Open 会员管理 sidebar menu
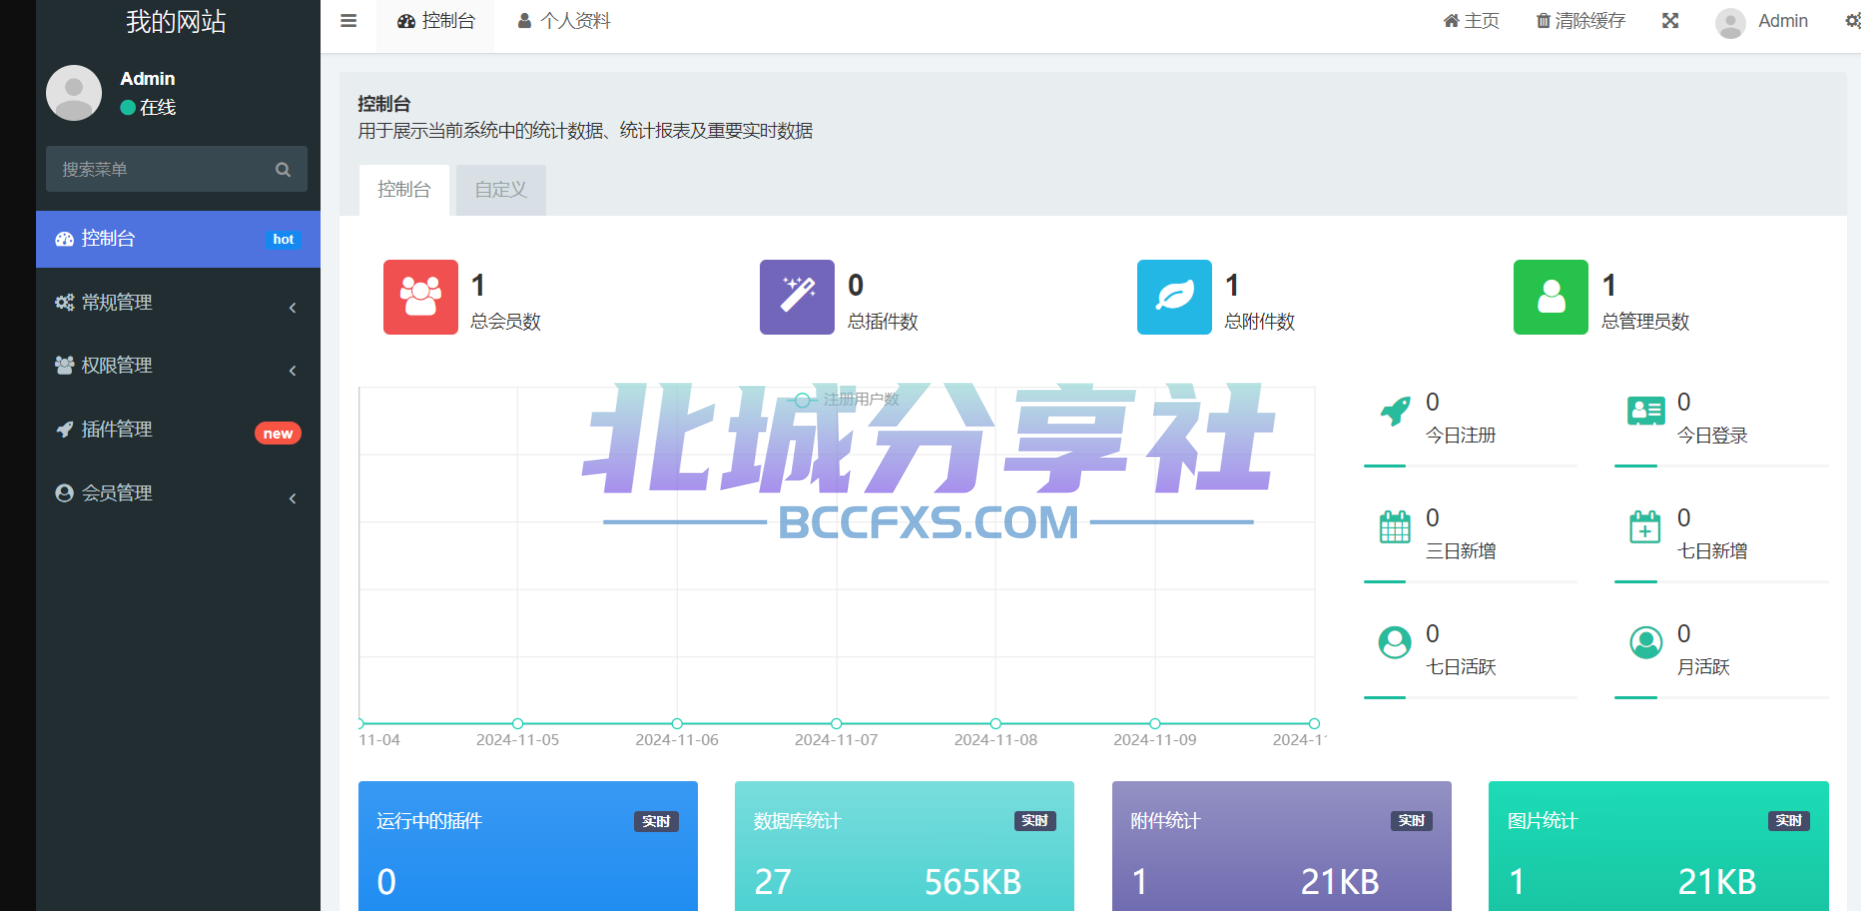The height and width of the screenshot is (911, 1861). click(178, 494)
